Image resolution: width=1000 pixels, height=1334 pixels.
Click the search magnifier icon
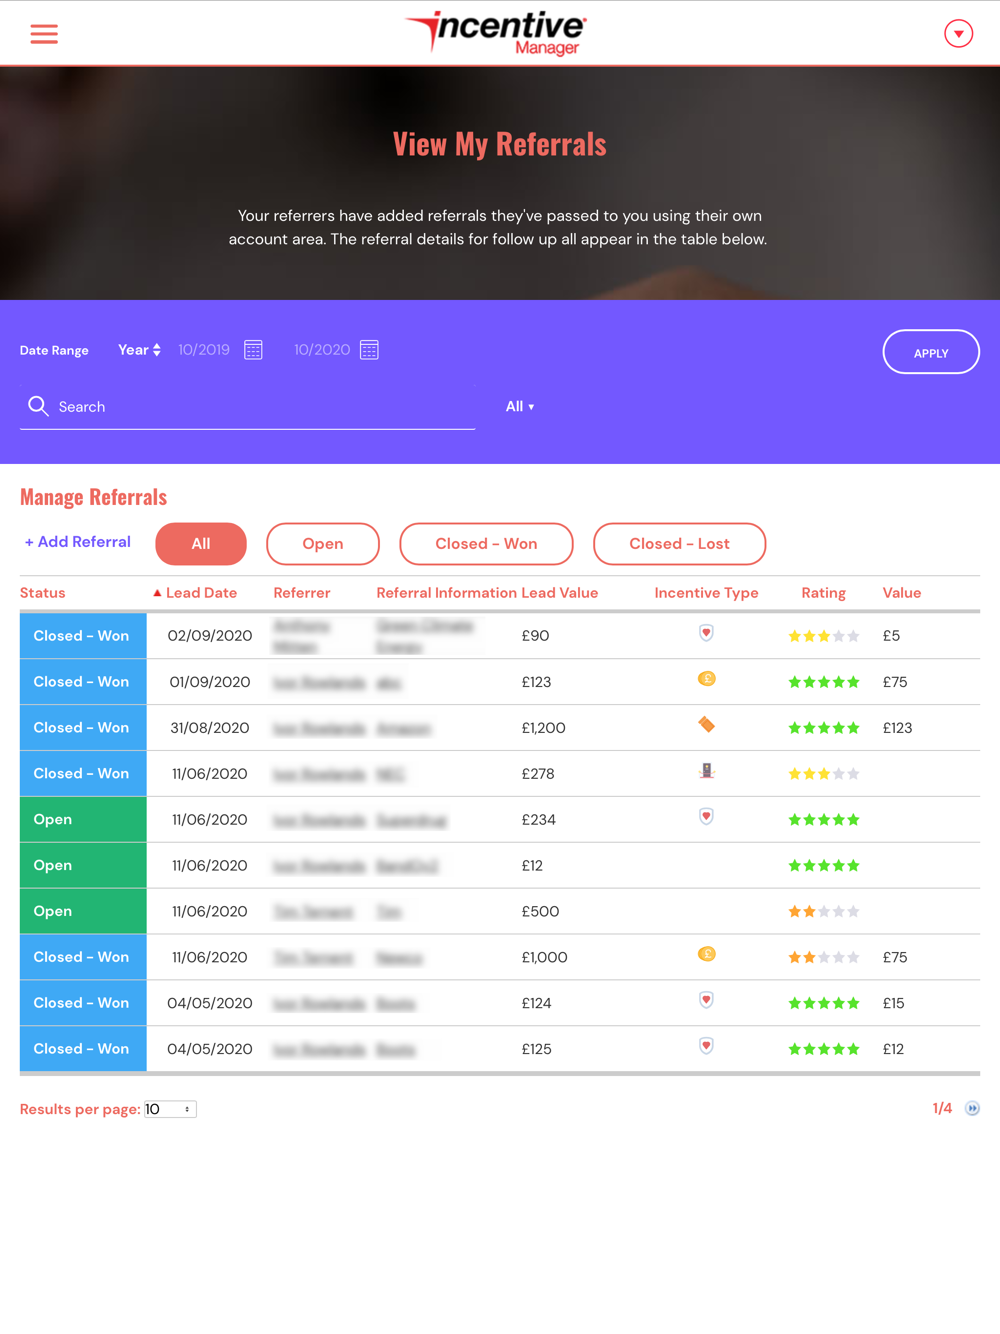click(38, 406)
